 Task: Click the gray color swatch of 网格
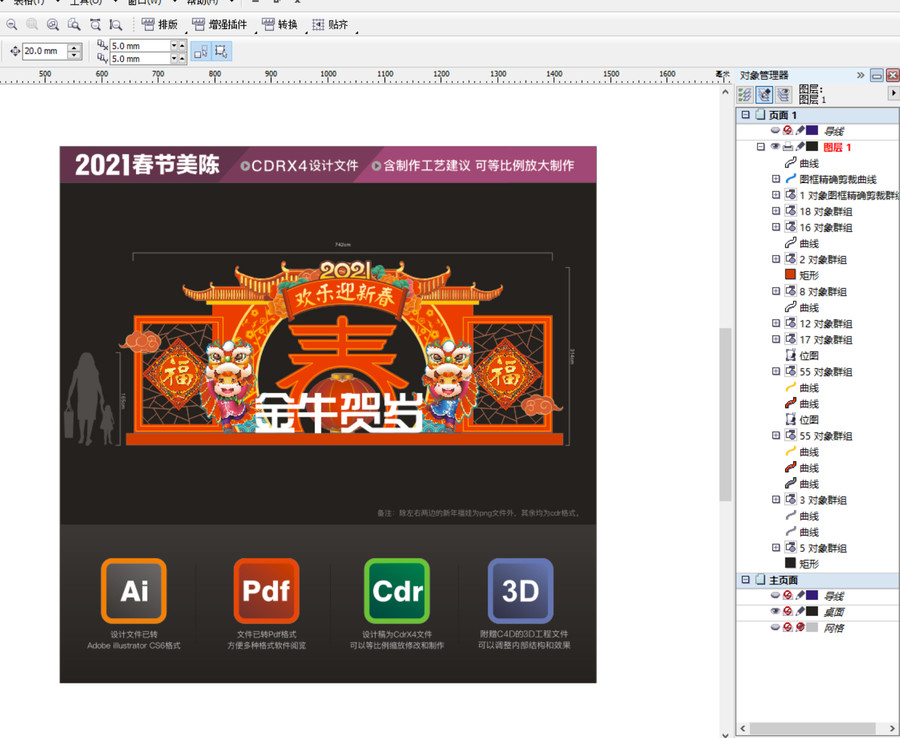(812, 627)
